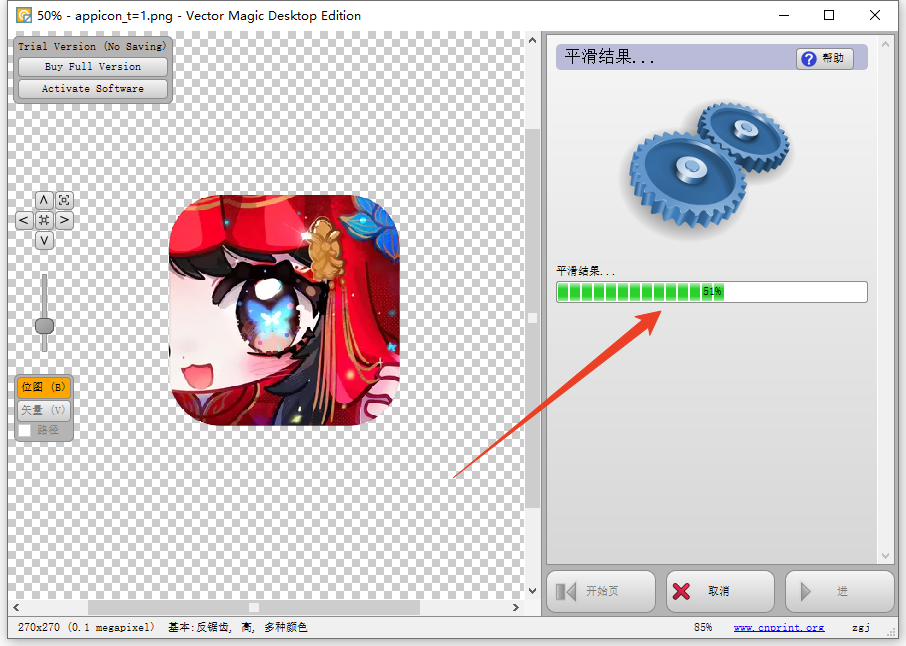The height and width of the screenshot is (646, 906).
Task: Click the right panel scroll-down arrow
Action: [885, 556]
